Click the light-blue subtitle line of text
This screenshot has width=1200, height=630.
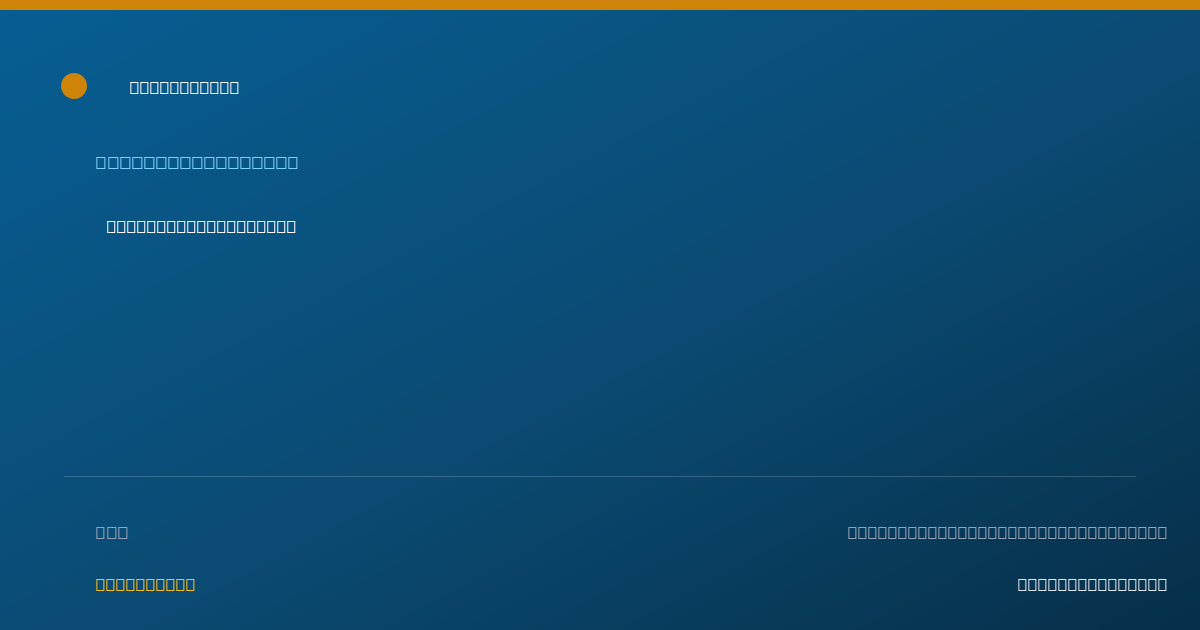pos(197,162)
